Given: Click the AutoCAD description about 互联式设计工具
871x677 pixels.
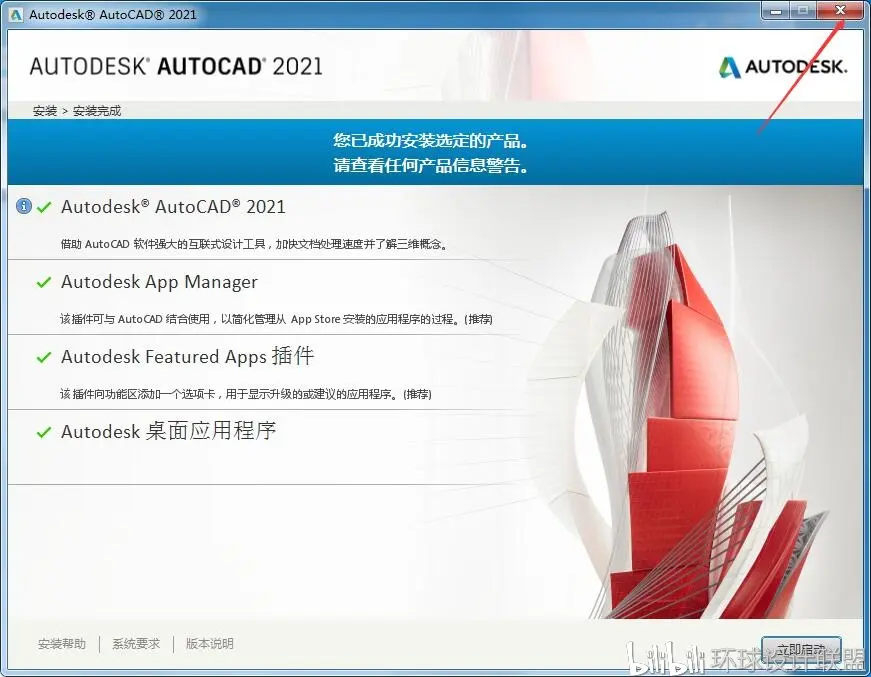Looking at the screenshot, I should pos(254,244).
